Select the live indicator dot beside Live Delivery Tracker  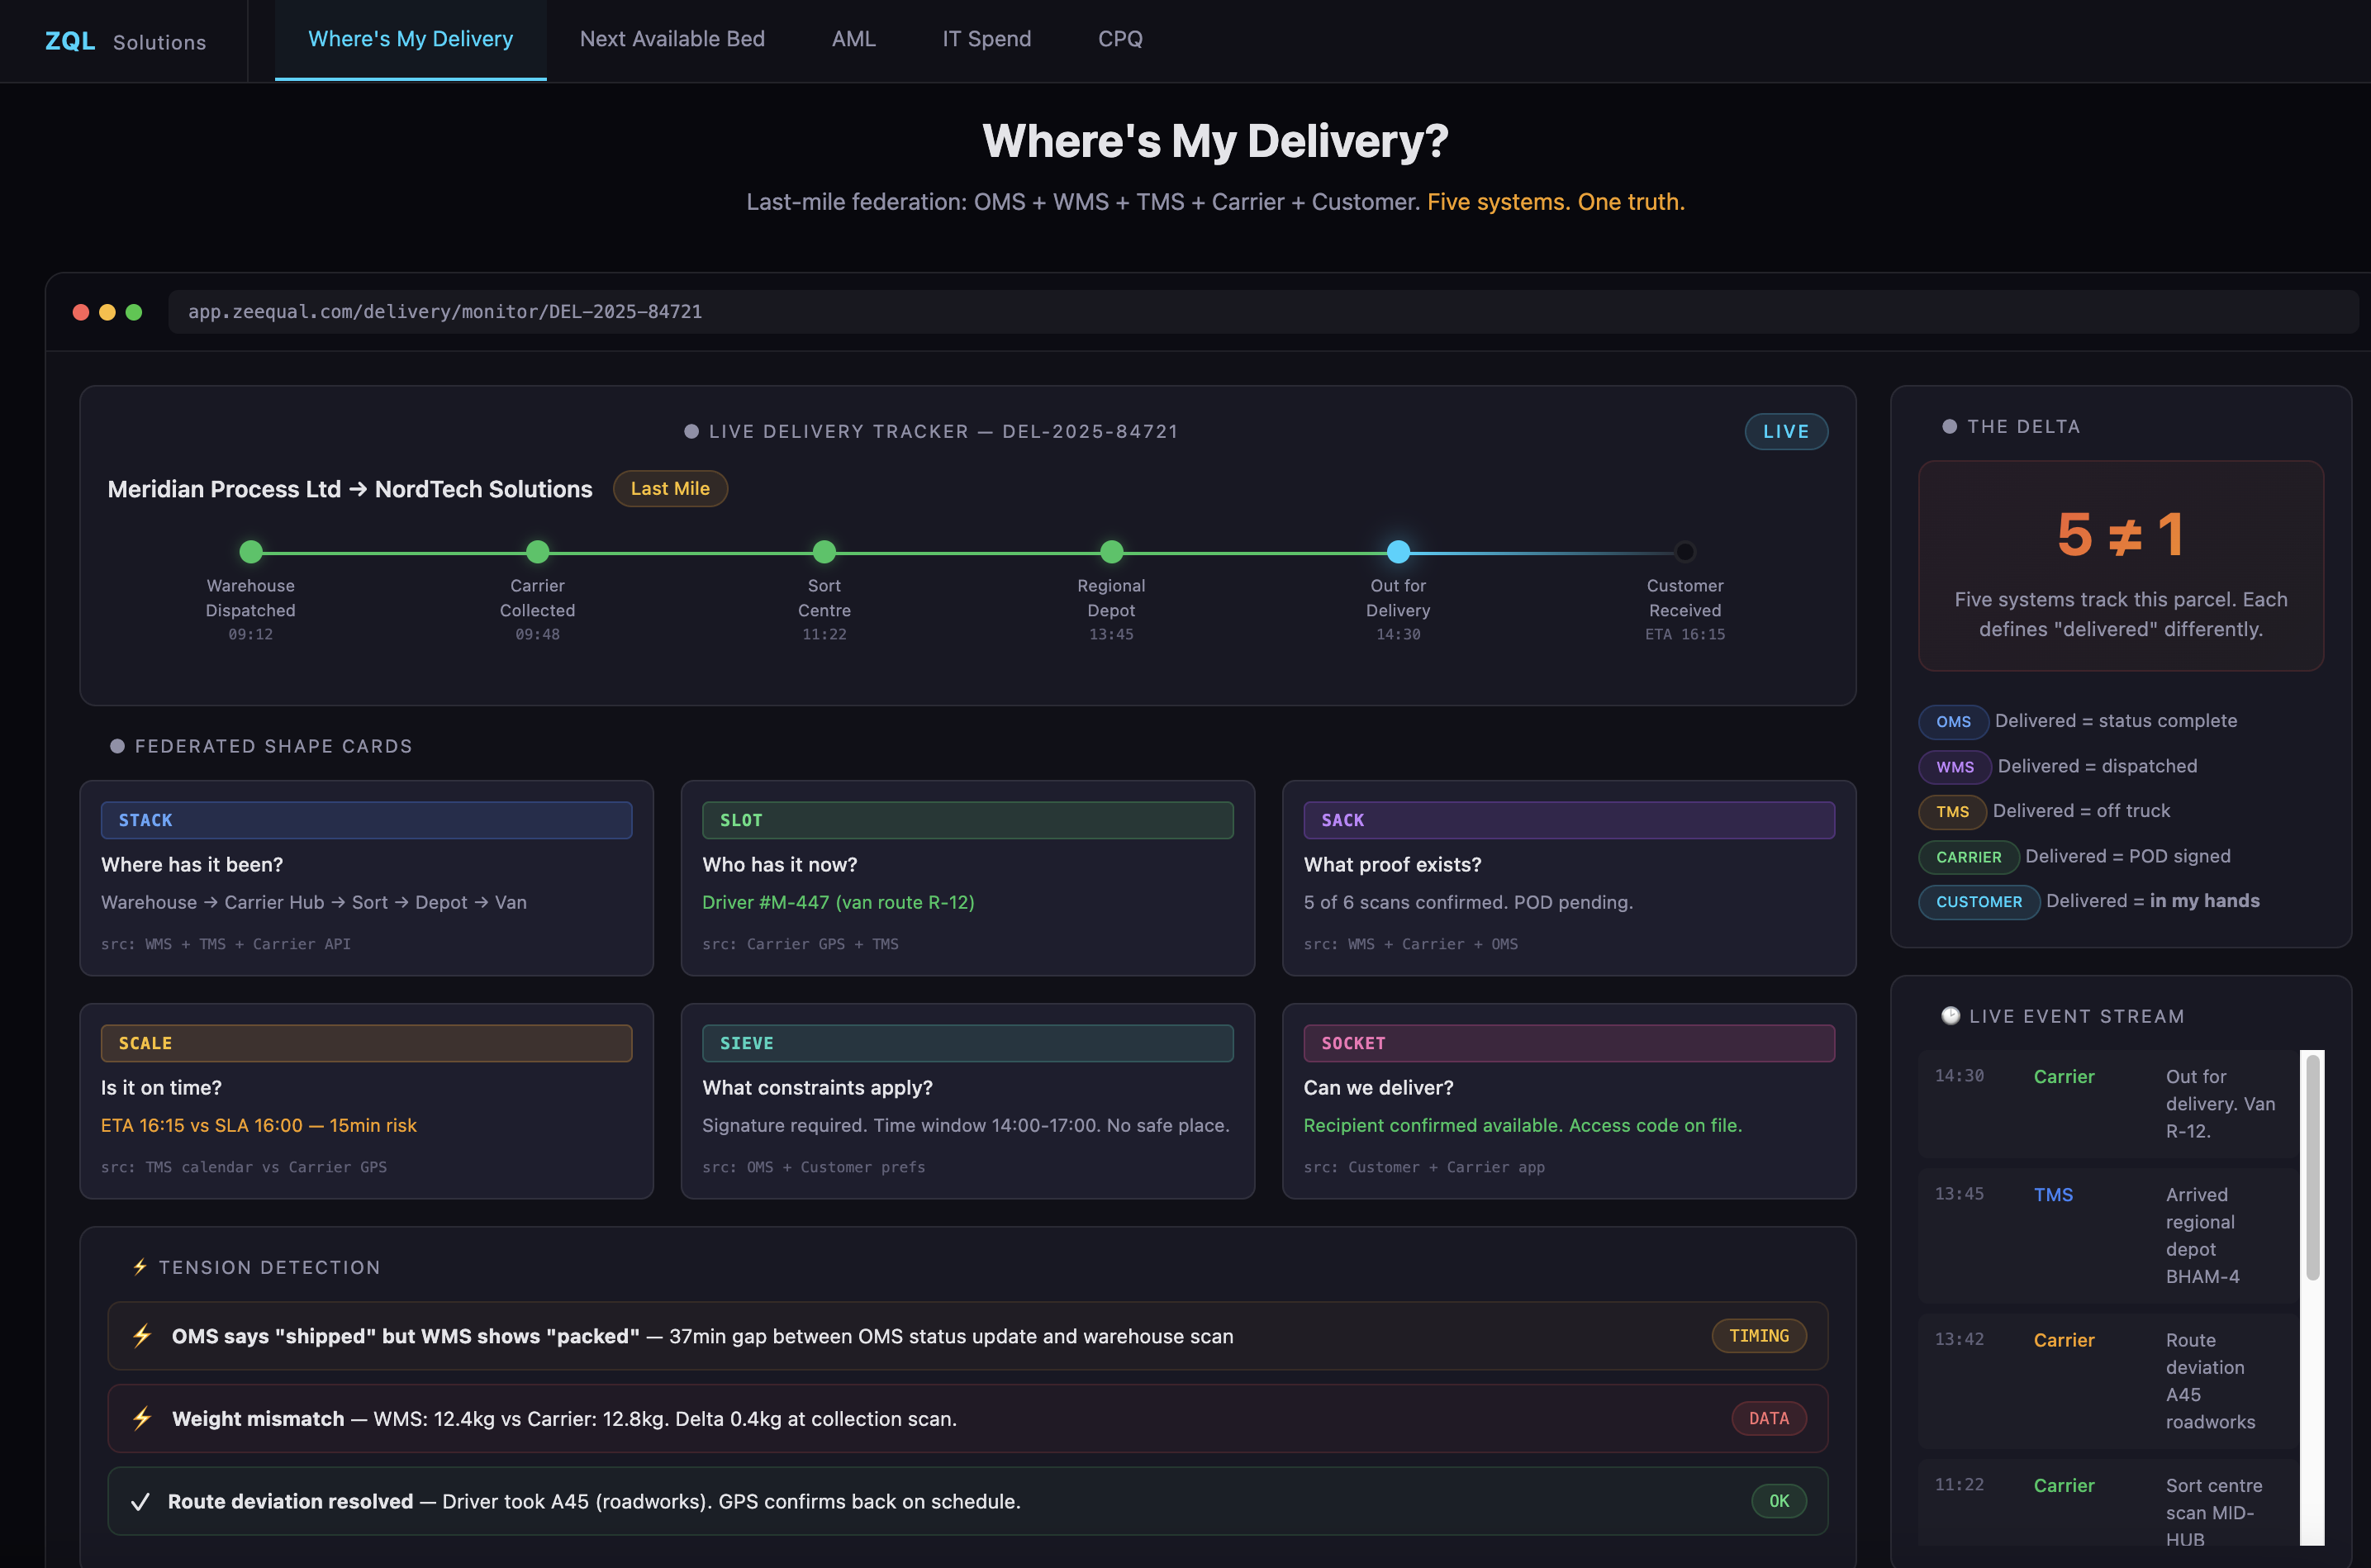691,431
